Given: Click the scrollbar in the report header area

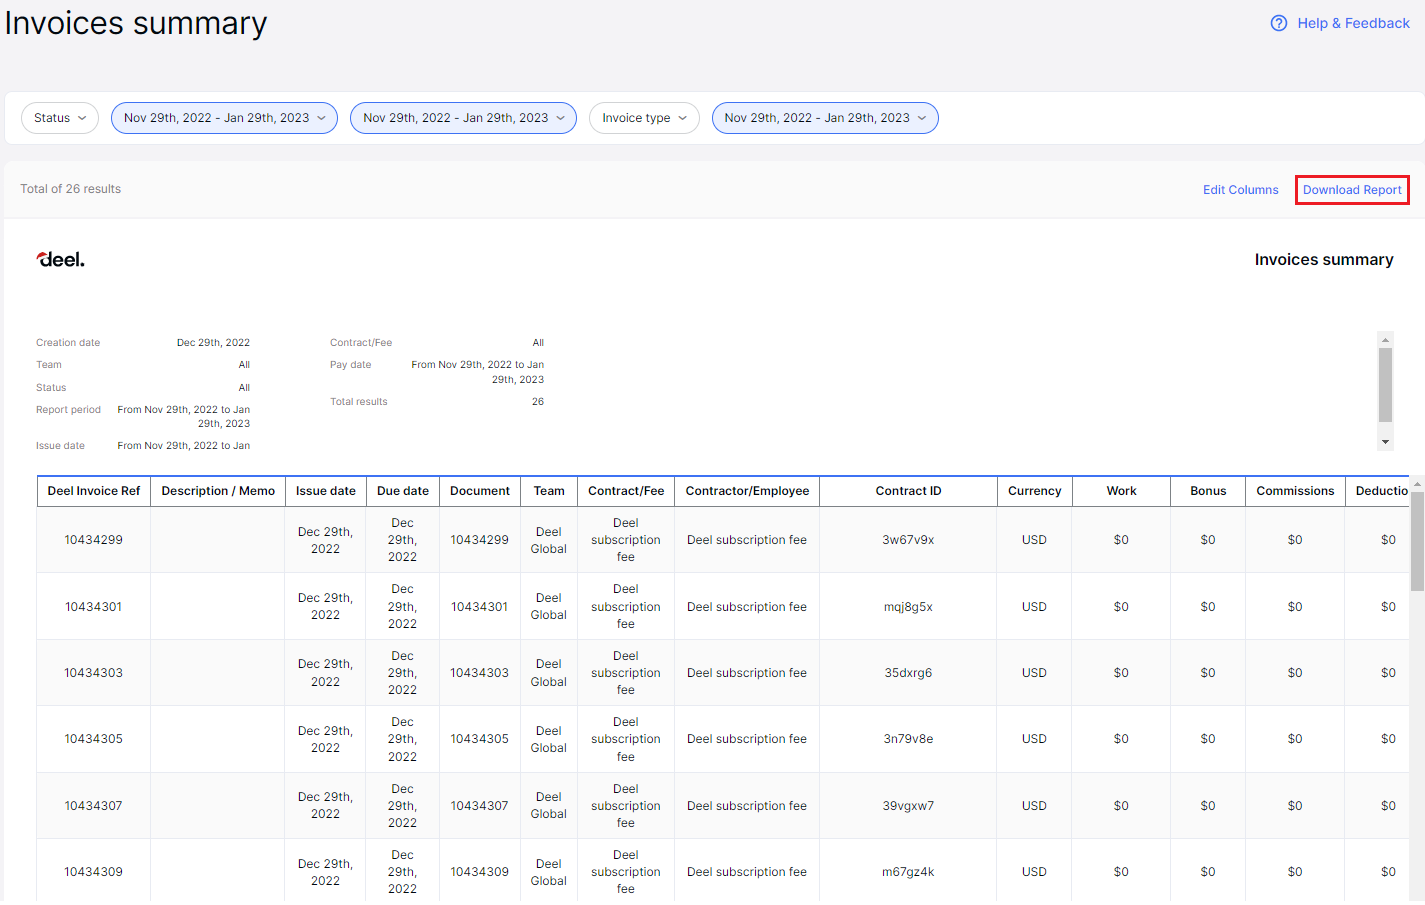Looking at the screenshot, I should point(1385,385).
